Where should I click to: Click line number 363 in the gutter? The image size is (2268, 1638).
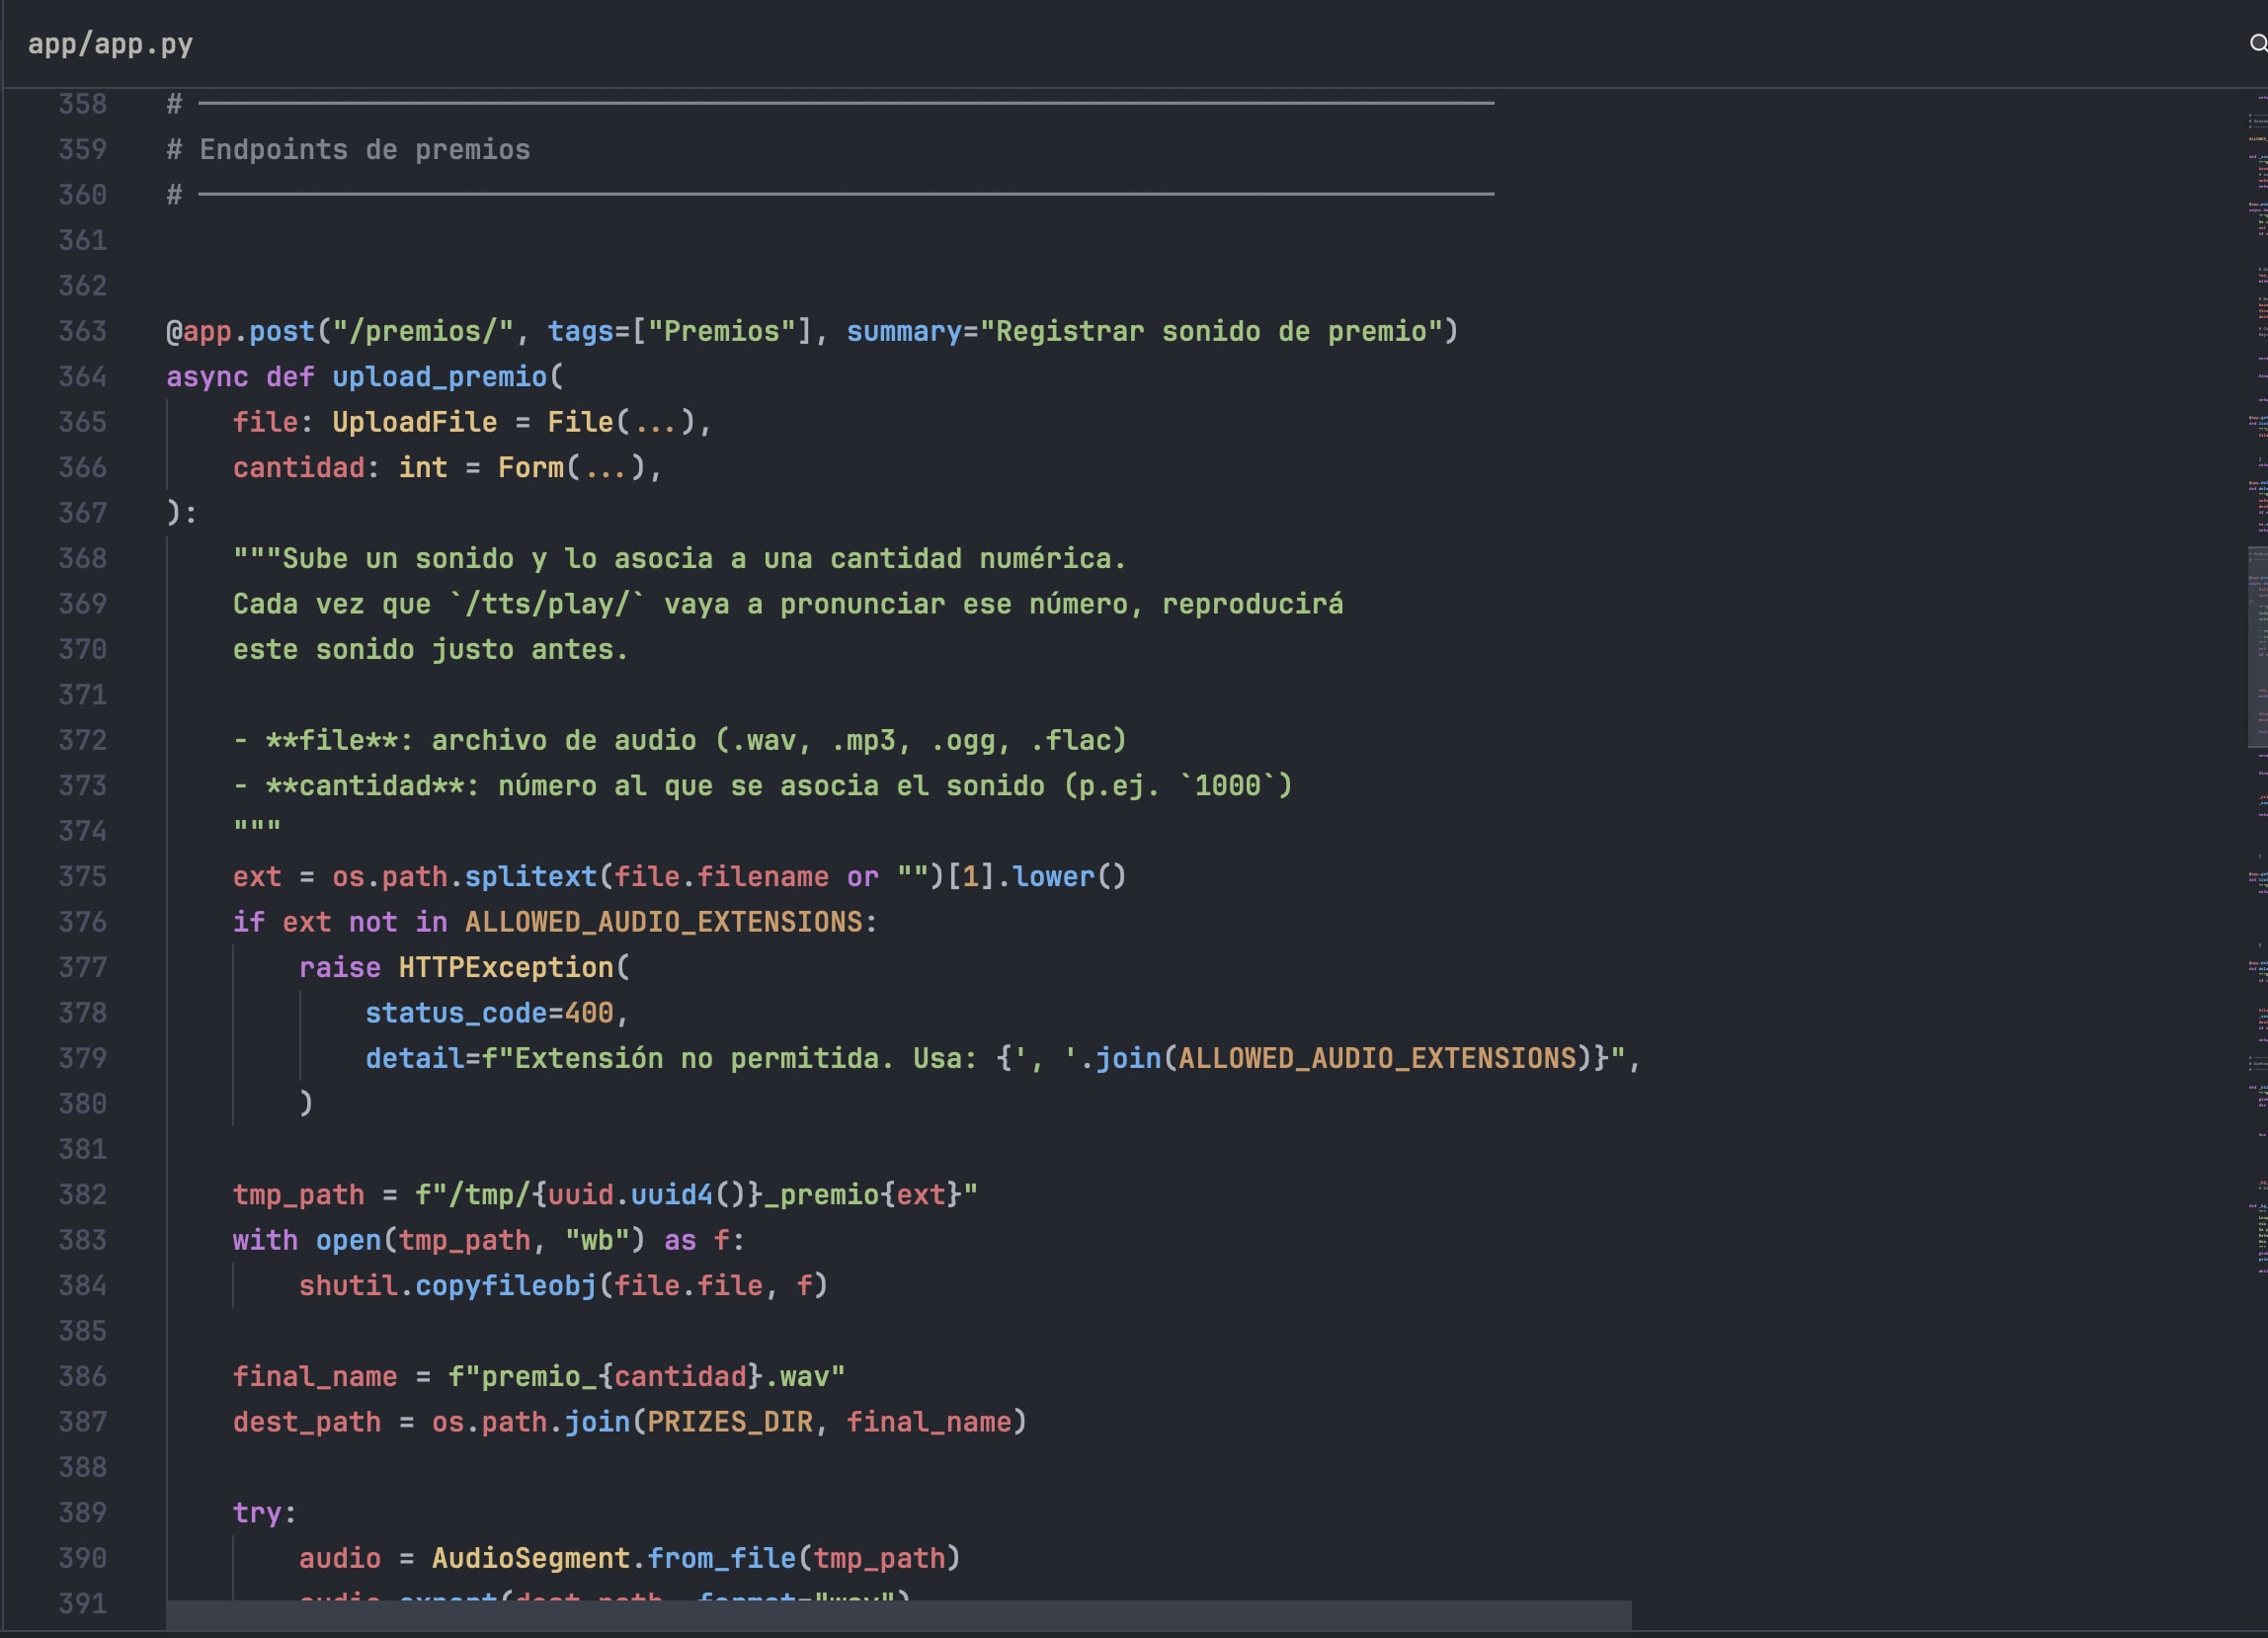82,331
